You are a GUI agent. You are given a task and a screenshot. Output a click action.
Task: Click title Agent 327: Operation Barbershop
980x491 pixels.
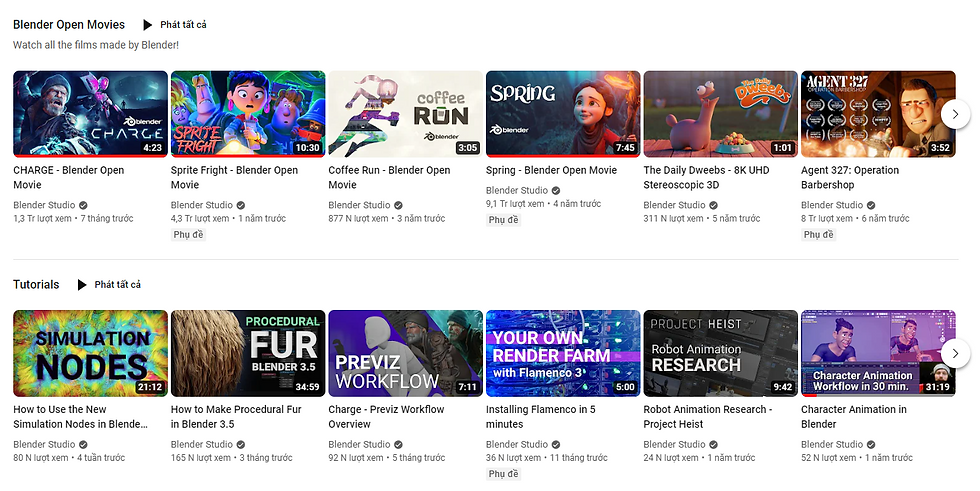[x=850, y=177]
